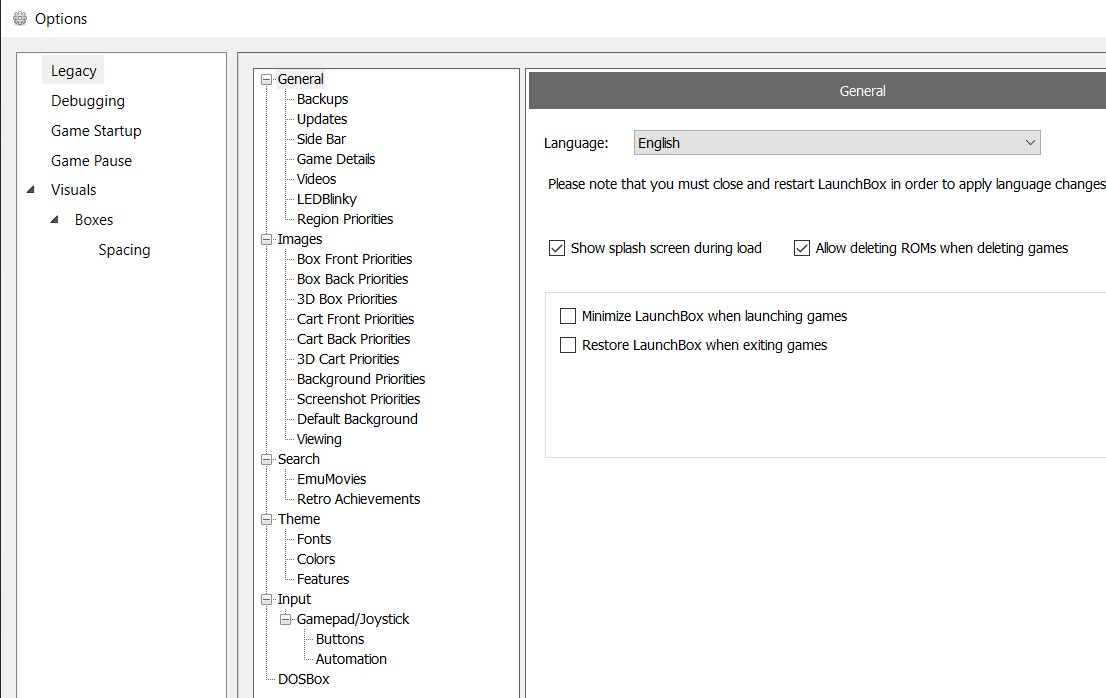Click the Options gear icon in title bar
This screenshot has width=1106, height=698.
coord(20,18)
